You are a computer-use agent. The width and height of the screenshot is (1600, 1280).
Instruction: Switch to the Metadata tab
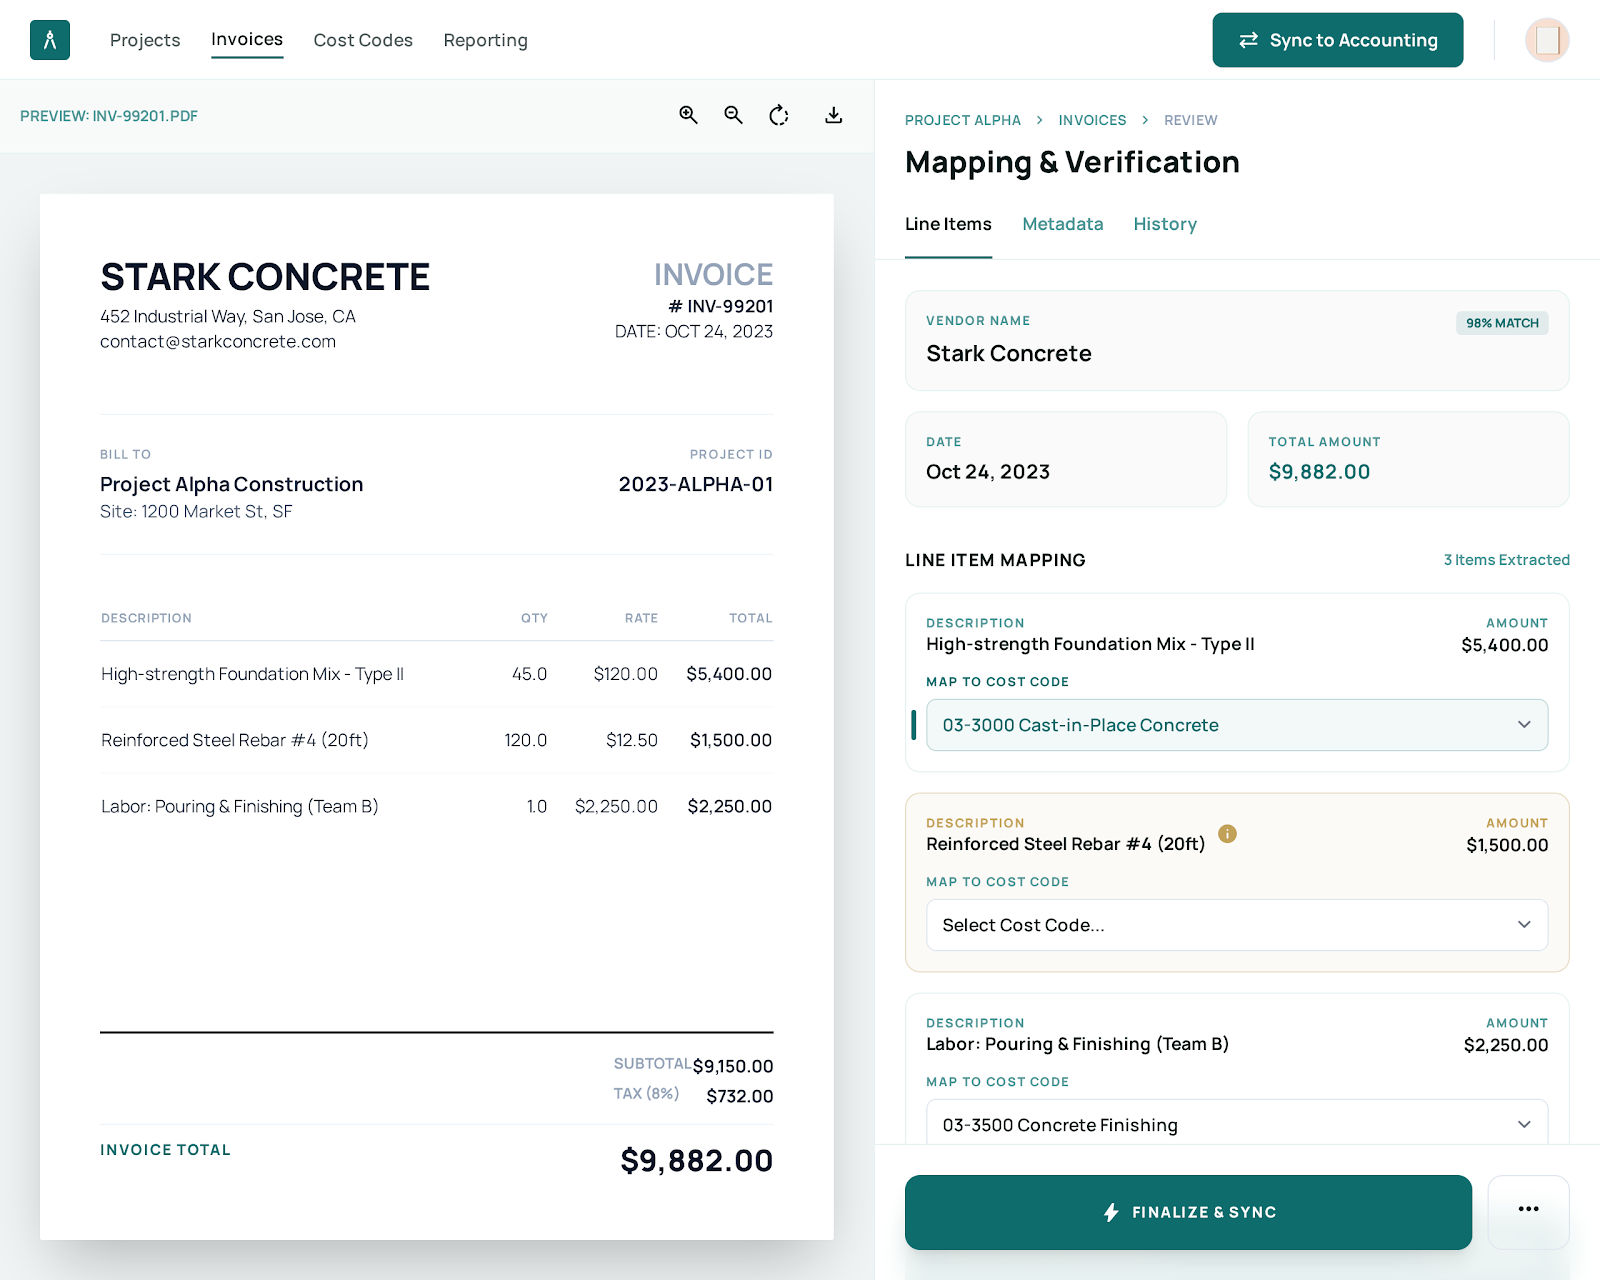point(1062,224)
